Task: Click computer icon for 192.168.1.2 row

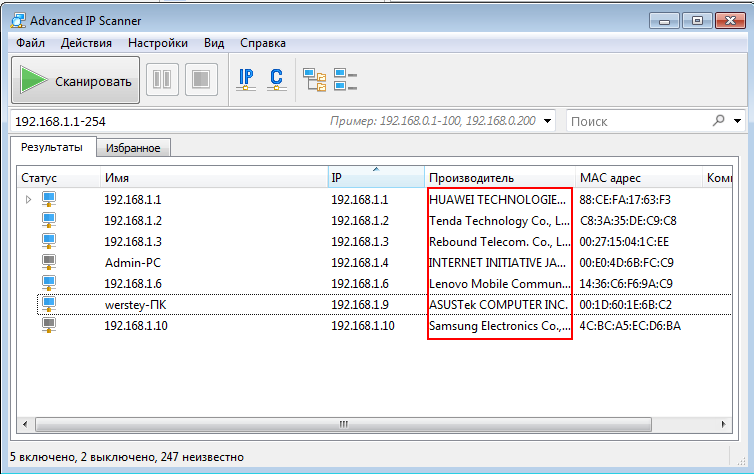Action: pos(49,220)
